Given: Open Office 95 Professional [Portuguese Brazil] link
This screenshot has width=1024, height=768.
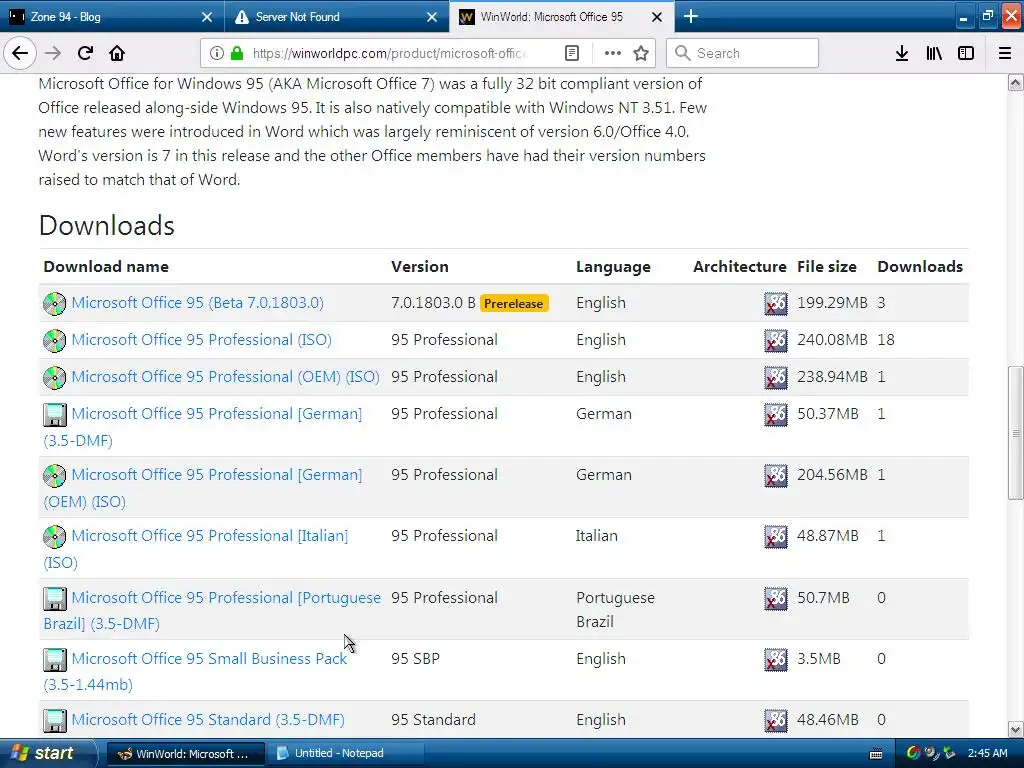Looking at the screenshot, I should coord(226,598).
